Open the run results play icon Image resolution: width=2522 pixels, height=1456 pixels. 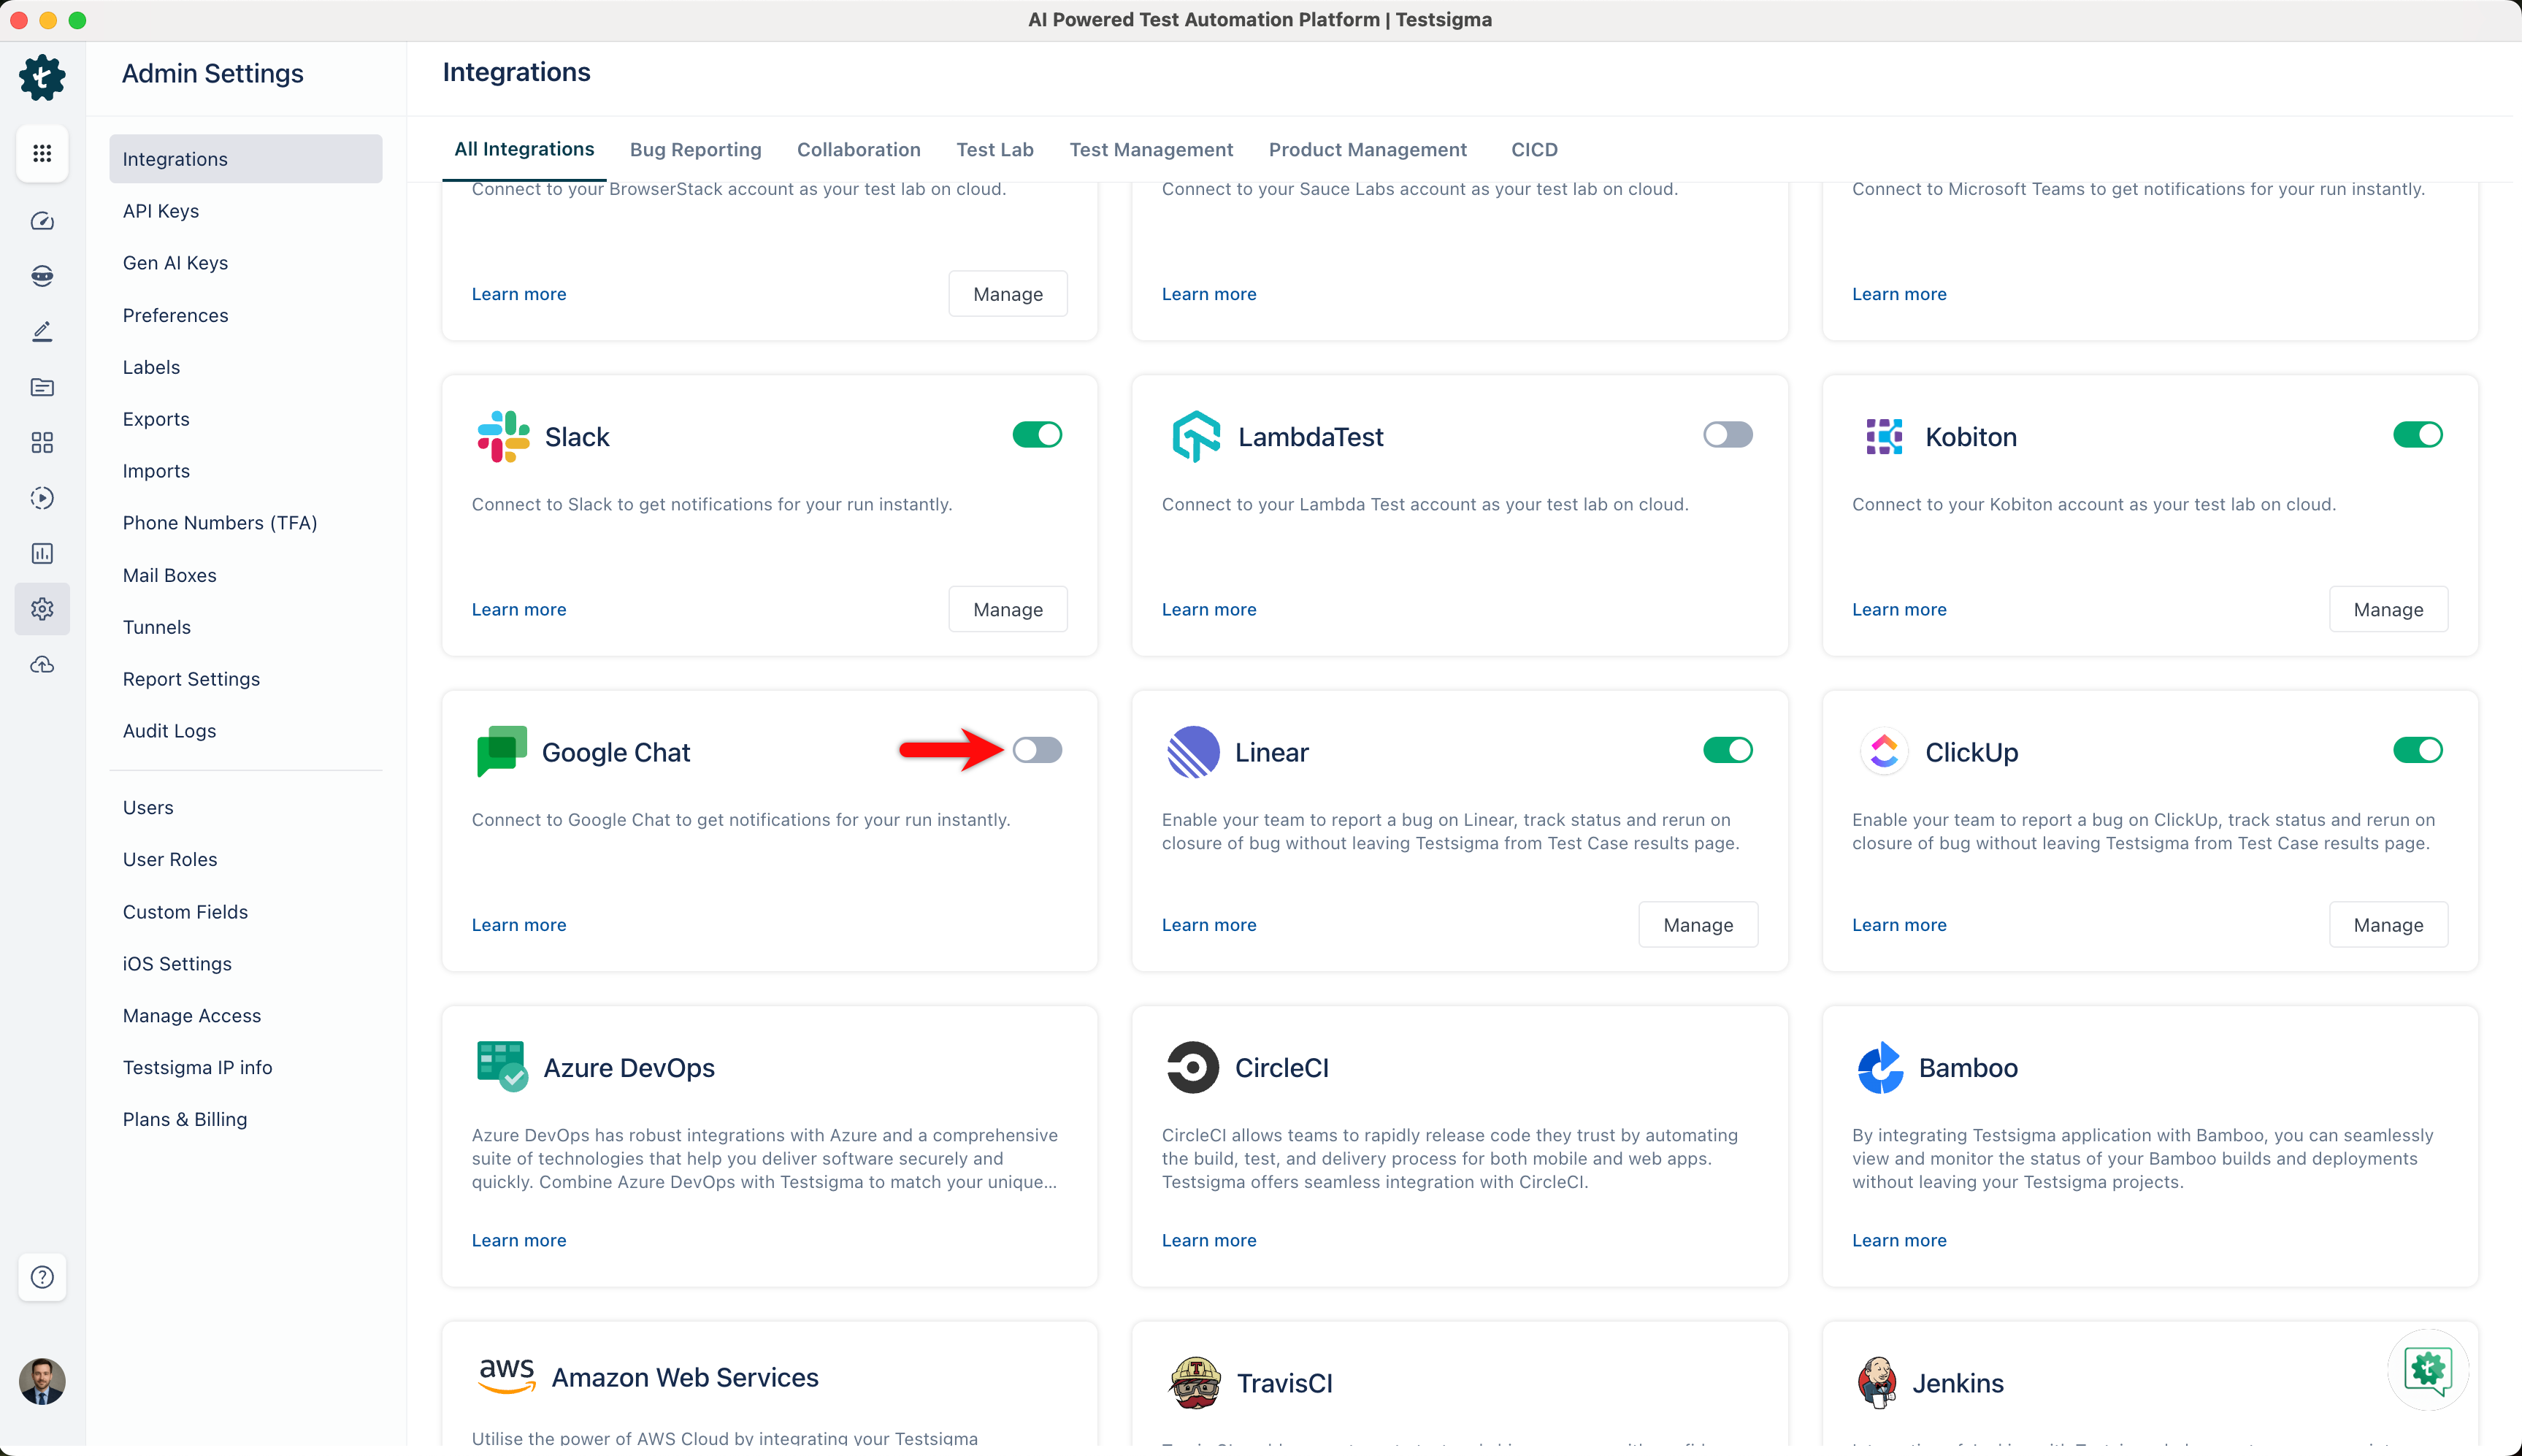click(42, 498)
